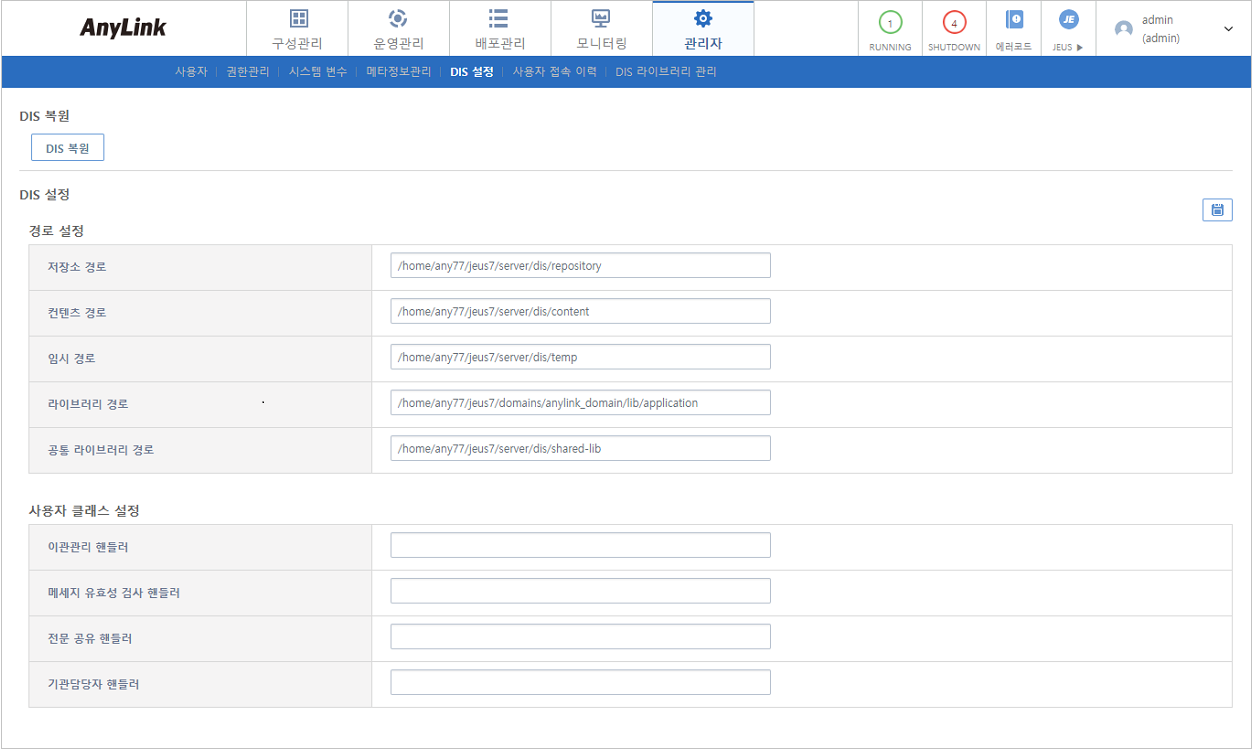Expand the admin user dropdown arrow

pyautogui.click(x=1228, y=29)
